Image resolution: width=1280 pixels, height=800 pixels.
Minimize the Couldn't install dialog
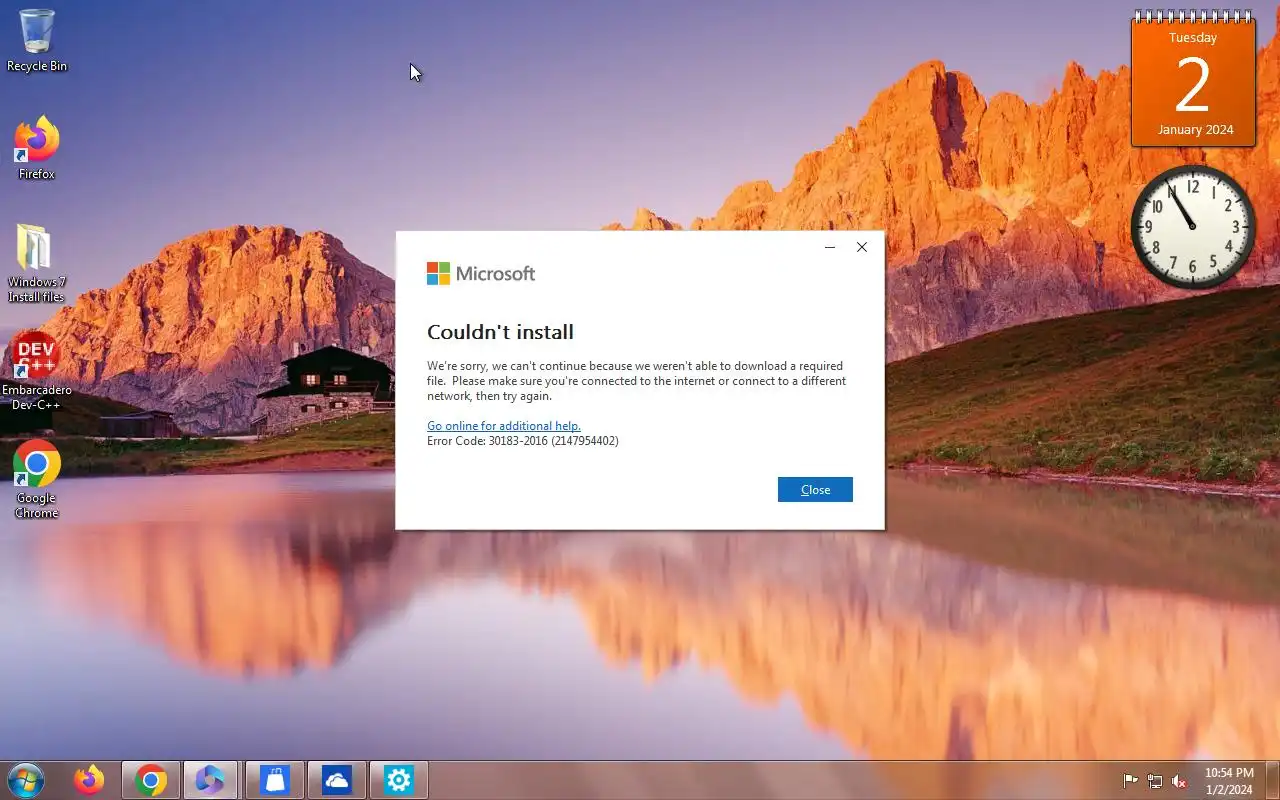830,247
